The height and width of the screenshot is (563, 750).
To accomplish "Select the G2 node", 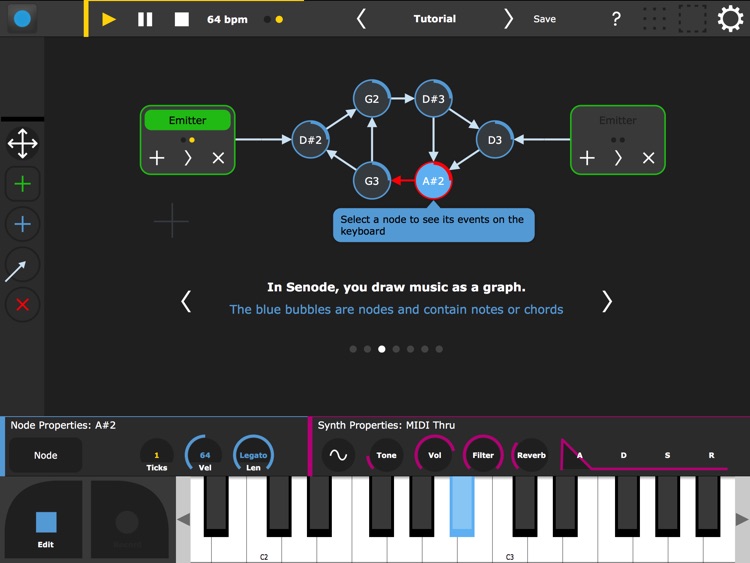I will (x=372, y=99).
